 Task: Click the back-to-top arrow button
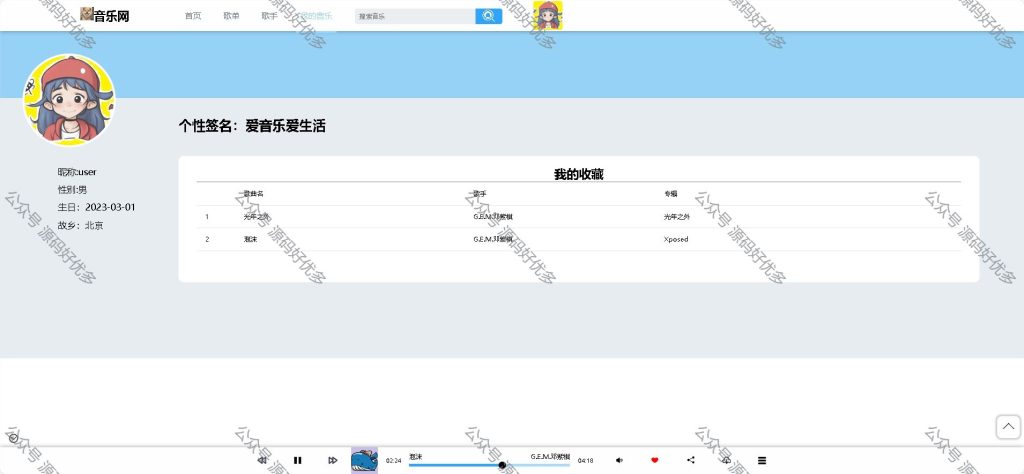[x=1008, y=427]
